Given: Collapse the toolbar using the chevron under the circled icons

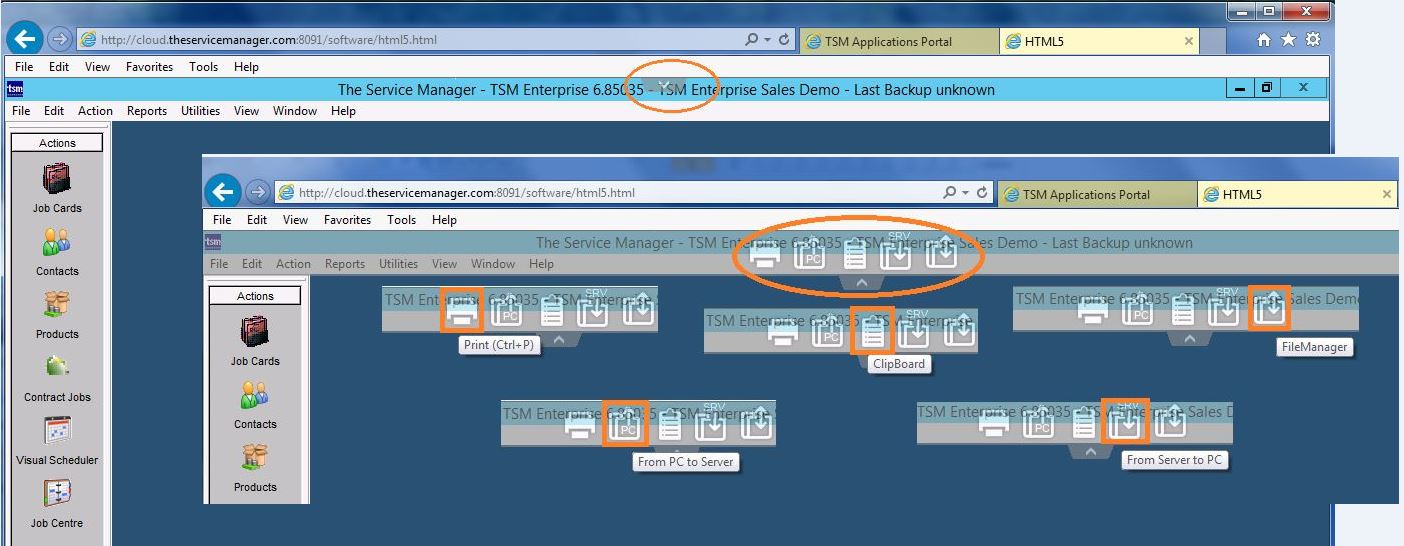Looking at the screenshot, I should coord(859,284).
